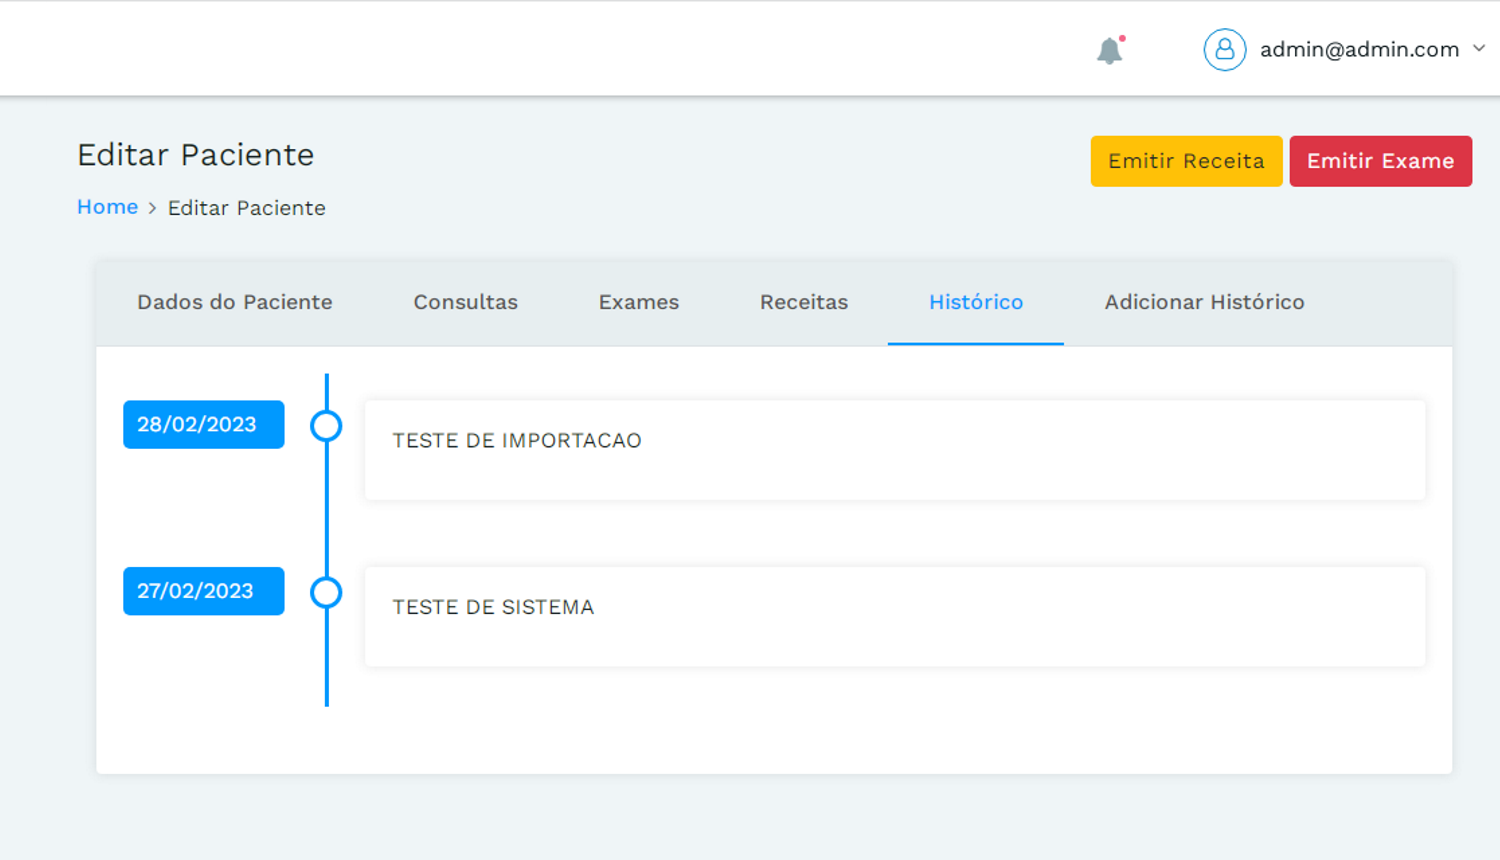Screen dimensions: 1500x860
Task: Click the 28/02/2023 date badge
Action: [x=204, y=424]
